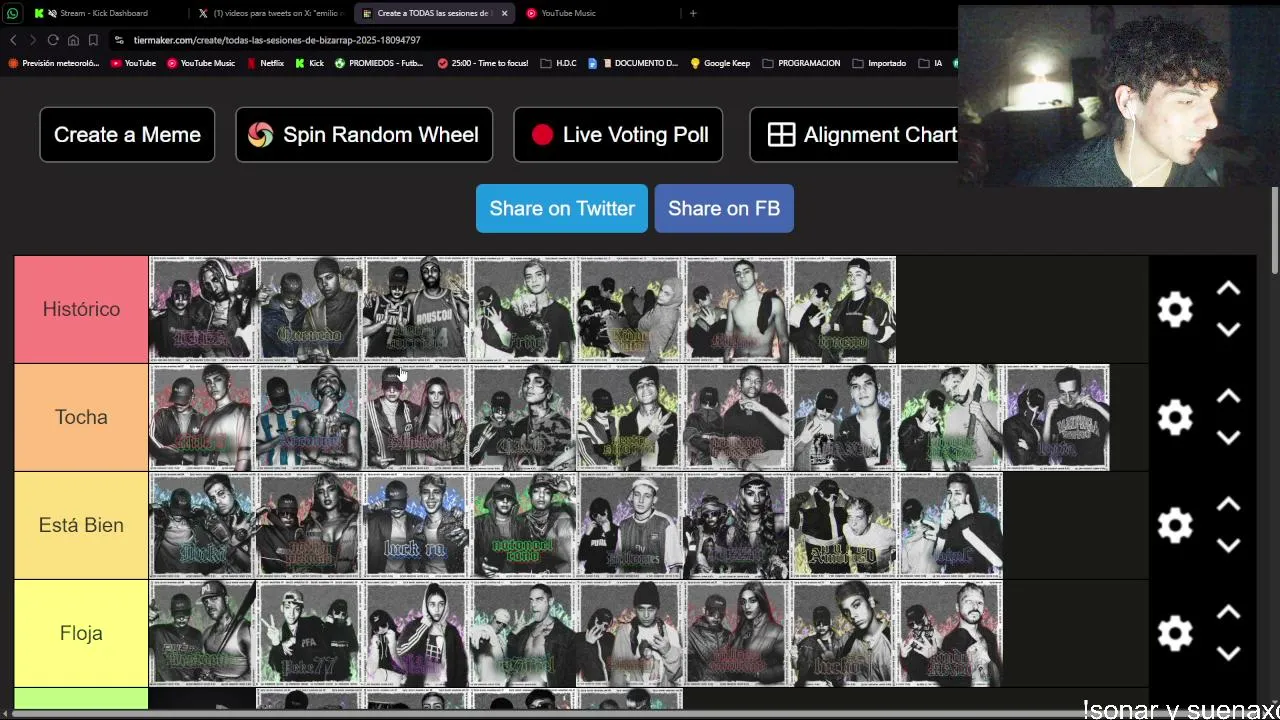
Task: Move the Está Bien tier up
Action: [x=1228, y=505]
